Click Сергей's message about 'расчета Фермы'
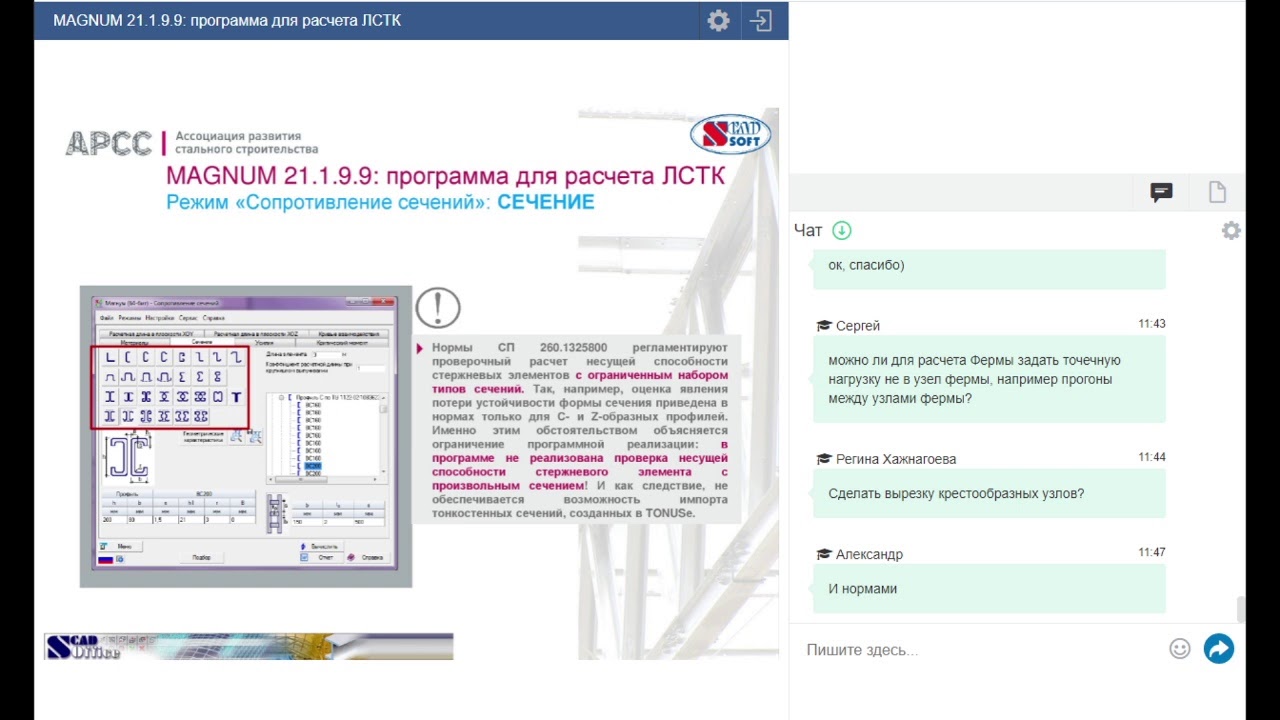Screen dimensions: 1280x720 pyautogui.click(x=989, y=379)
